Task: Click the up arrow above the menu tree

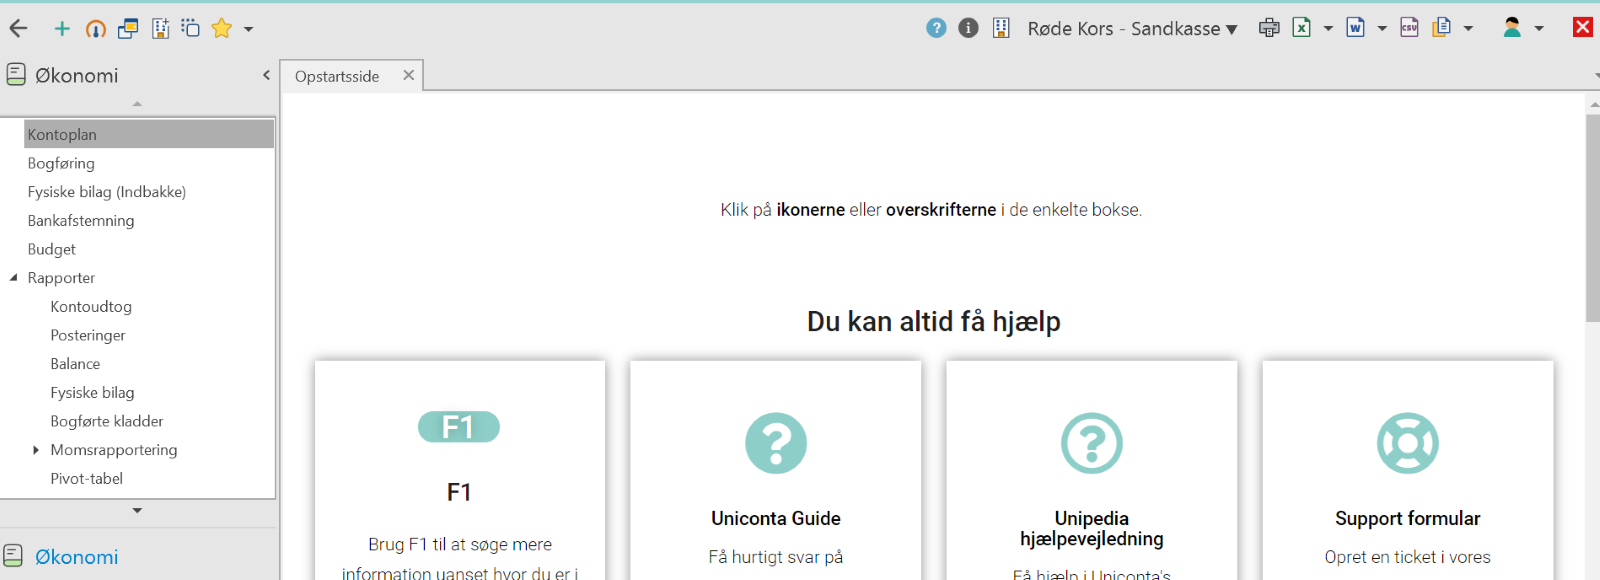Action: point(137,104)
